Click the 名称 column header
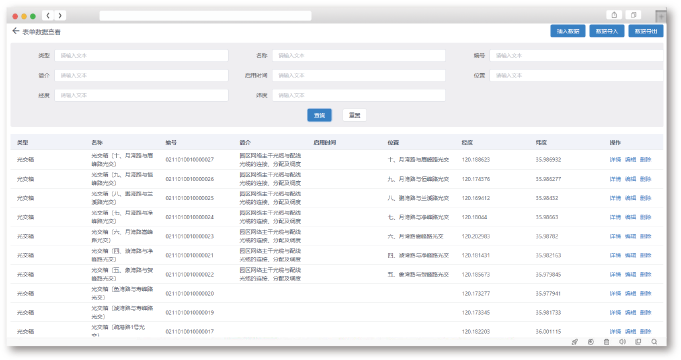Screen dimensions: 681x360 (x=97, y=142)
